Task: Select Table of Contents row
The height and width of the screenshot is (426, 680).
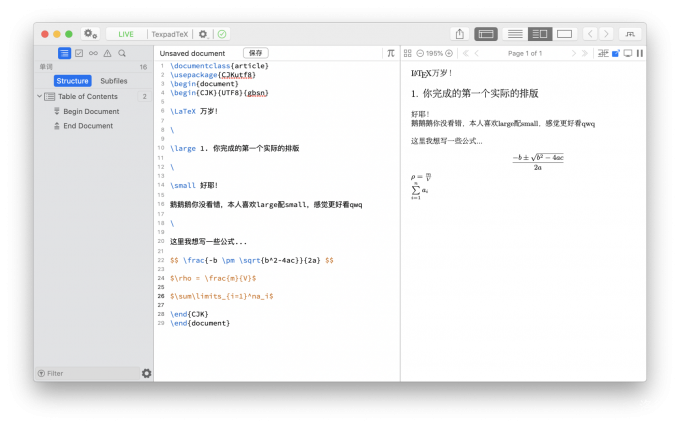Action: click(94, 96)
